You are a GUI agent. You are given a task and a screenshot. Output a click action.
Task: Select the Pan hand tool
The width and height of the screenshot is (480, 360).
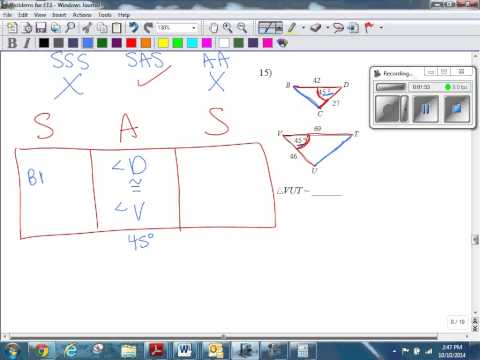point(214,28)
